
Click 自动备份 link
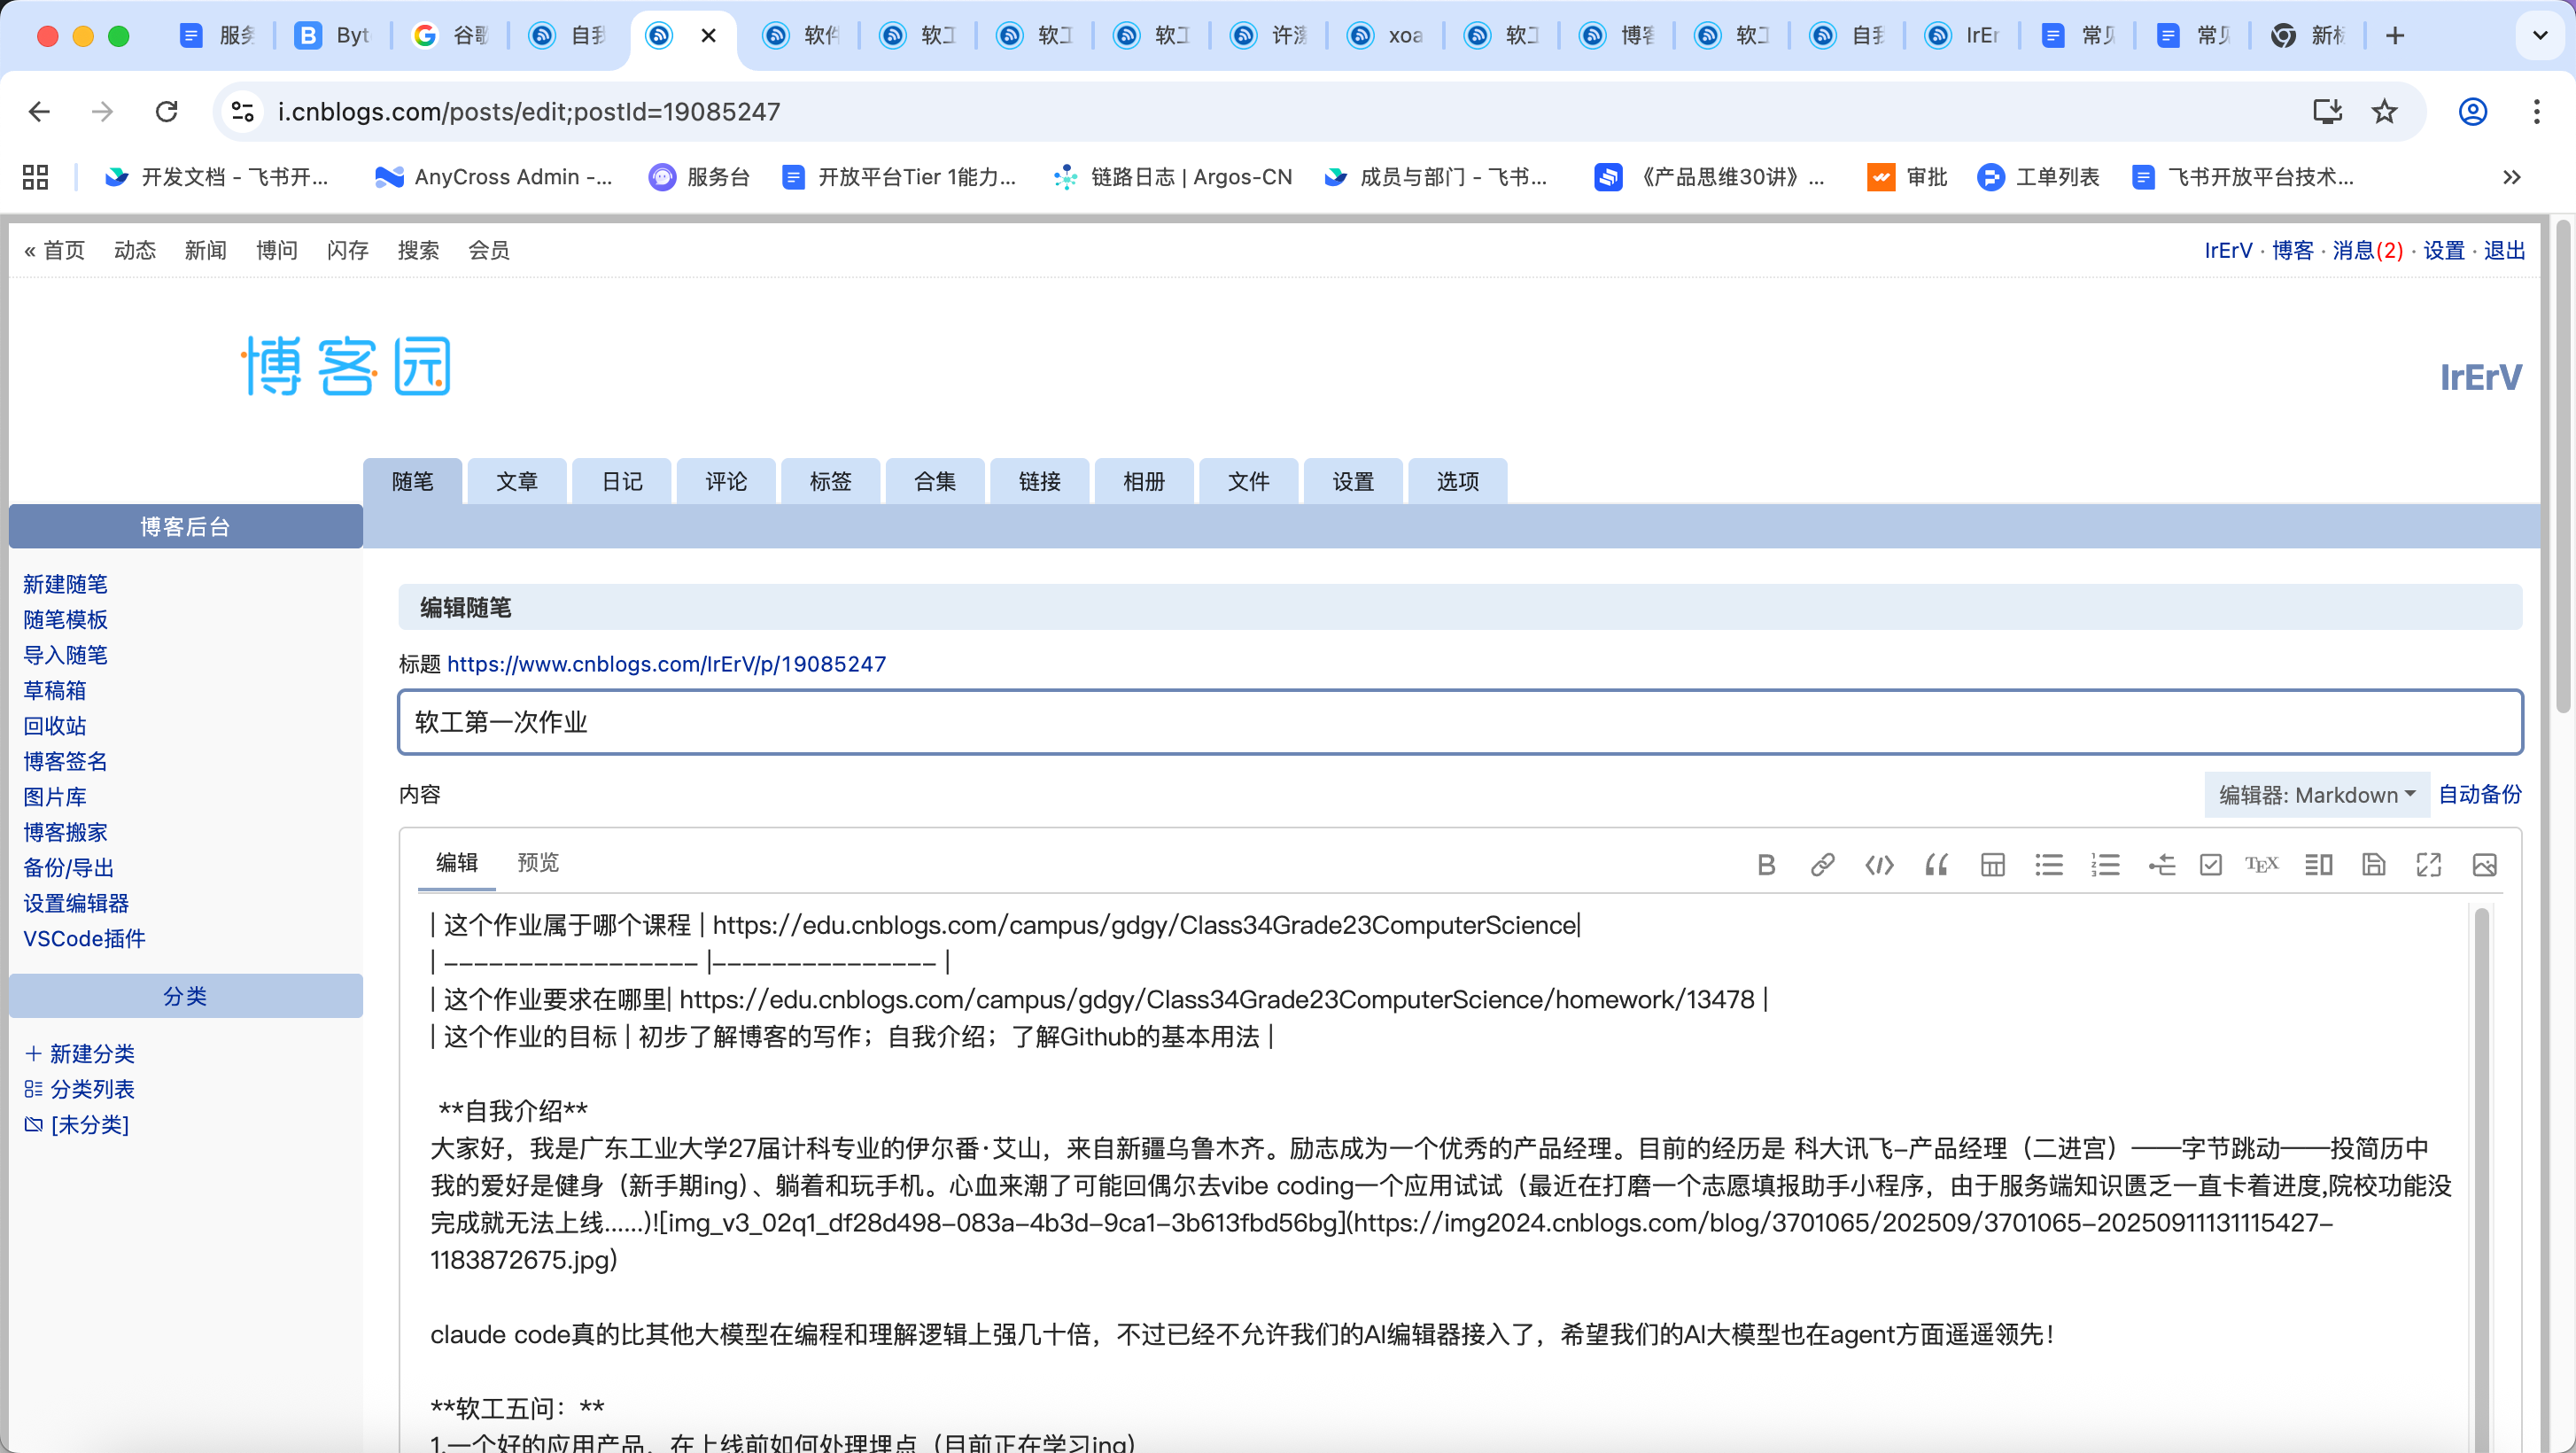coord(2480,795)
